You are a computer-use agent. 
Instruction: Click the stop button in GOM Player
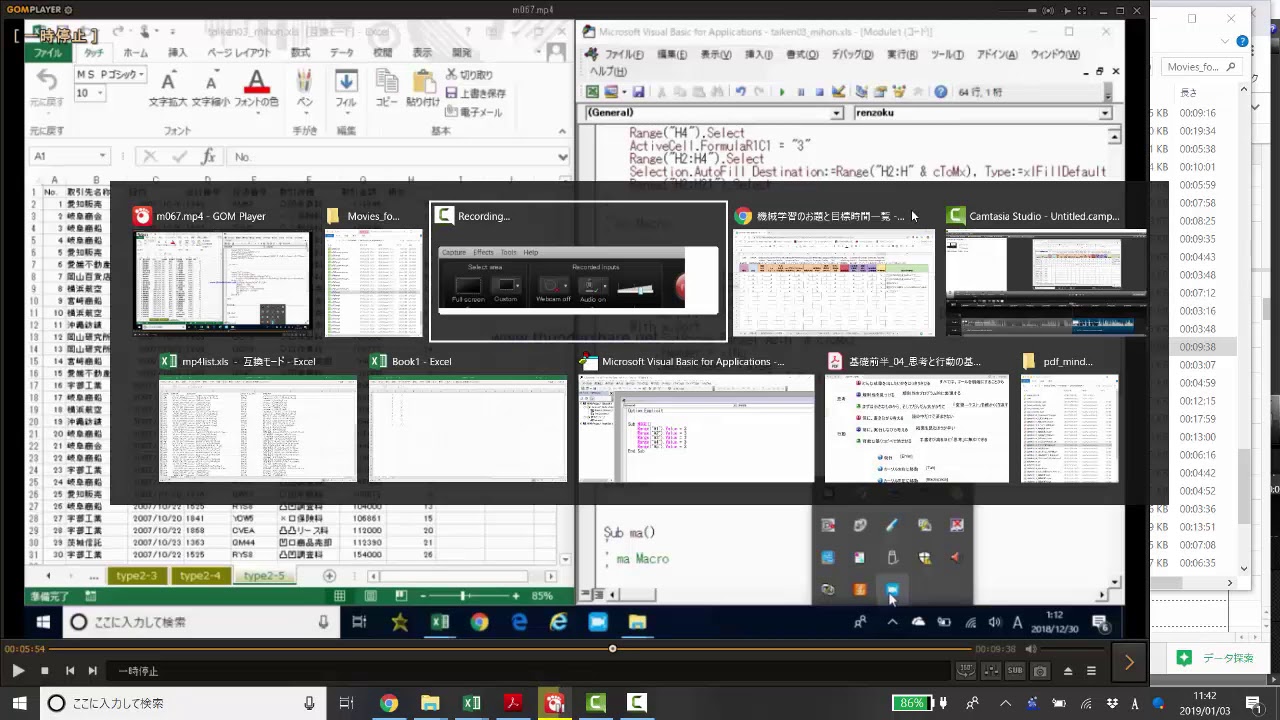(44, 671)
